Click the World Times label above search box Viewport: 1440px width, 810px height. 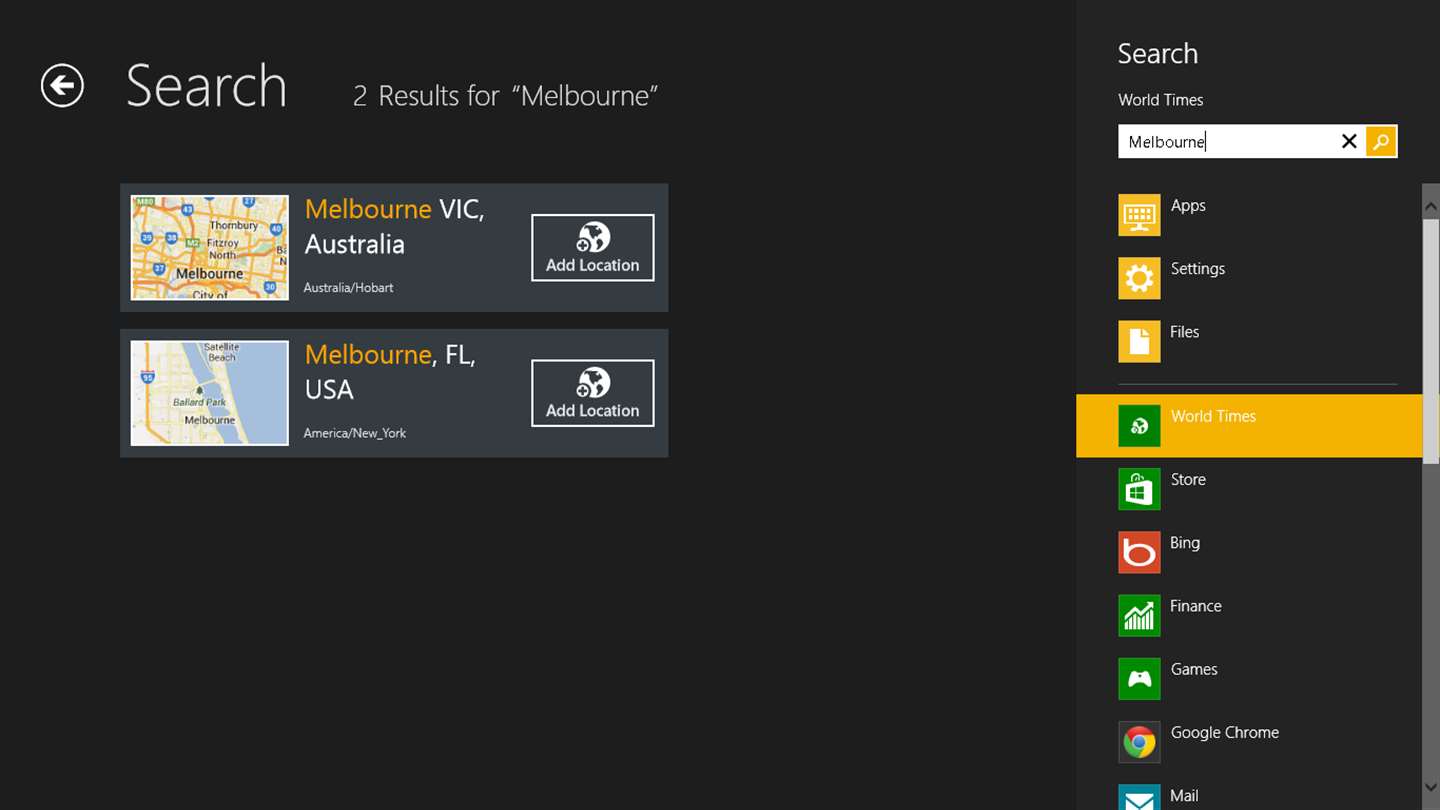1160,100
